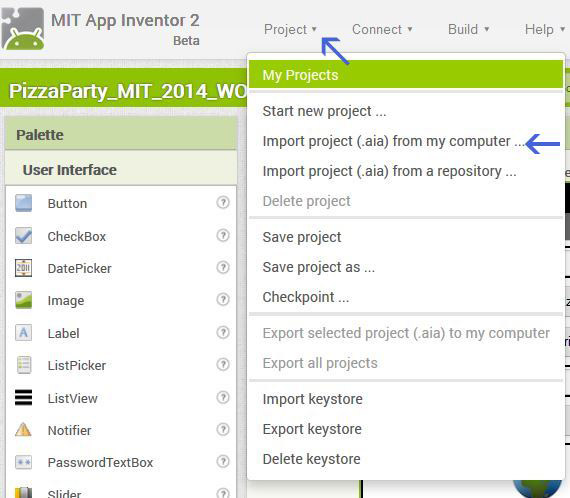Select the Label component icon
The height and width of the screenshot is (498, 570).
tap(23, 332)
